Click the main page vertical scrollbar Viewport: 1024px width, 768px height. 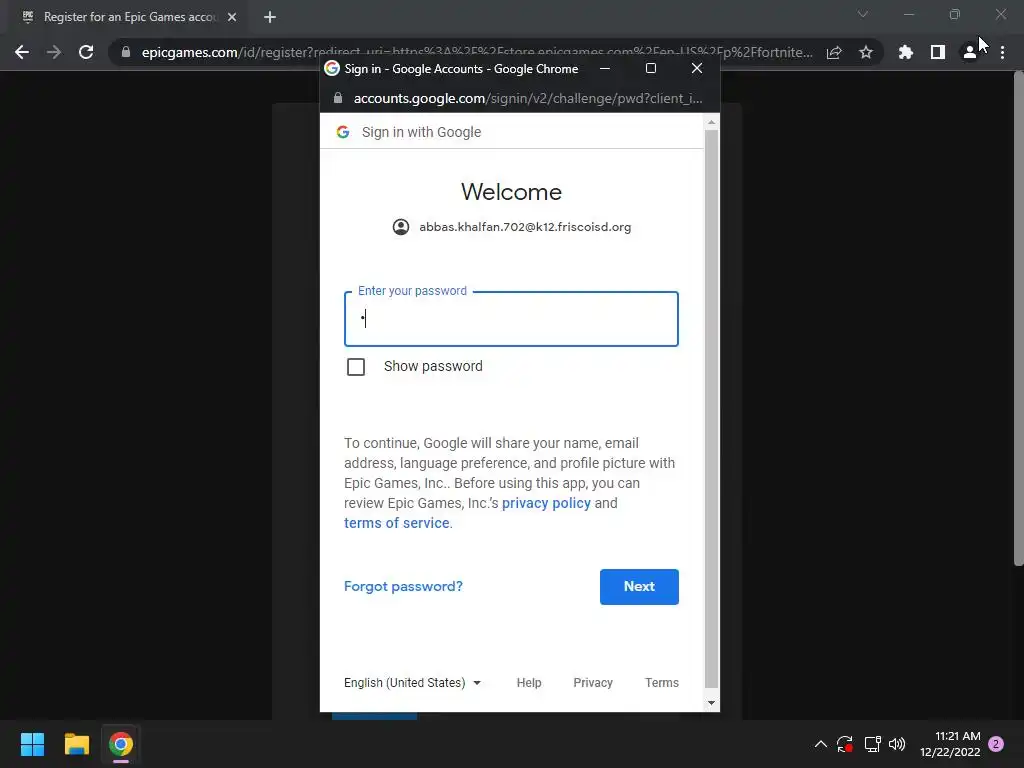[1018, 319]
